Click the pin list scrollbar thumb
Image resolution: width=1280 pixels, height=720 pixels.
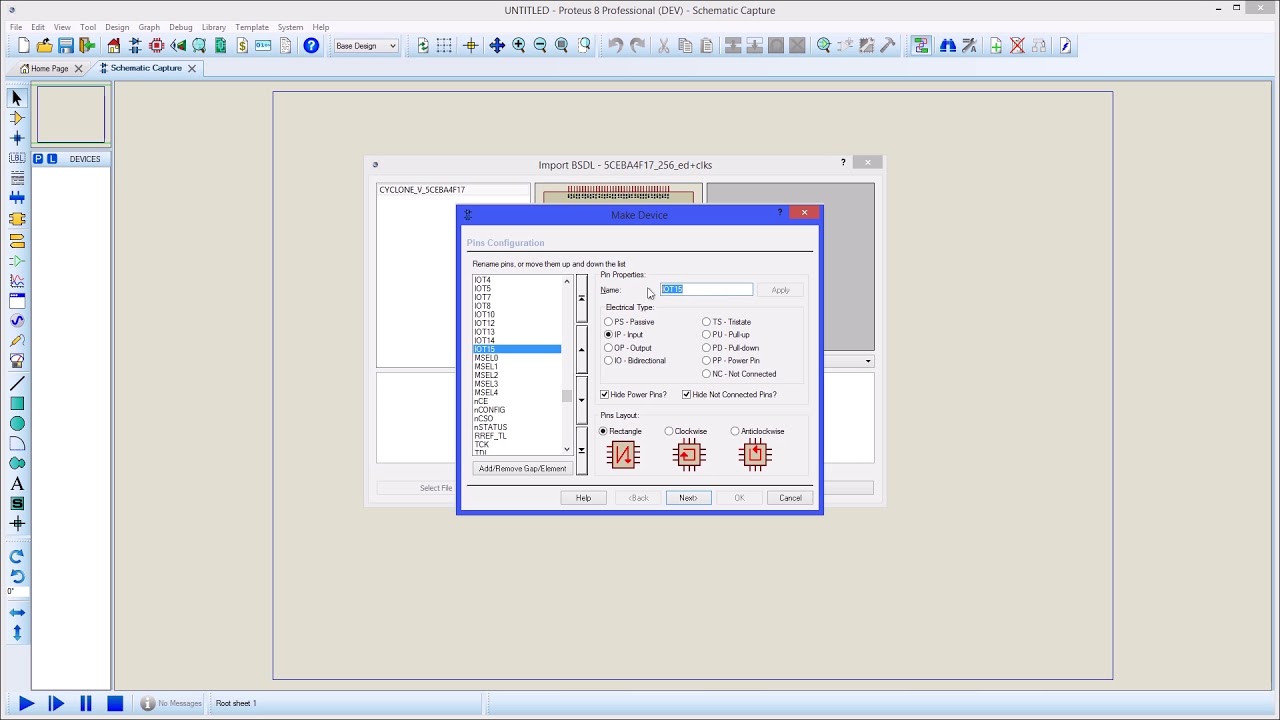pos(567,396)
